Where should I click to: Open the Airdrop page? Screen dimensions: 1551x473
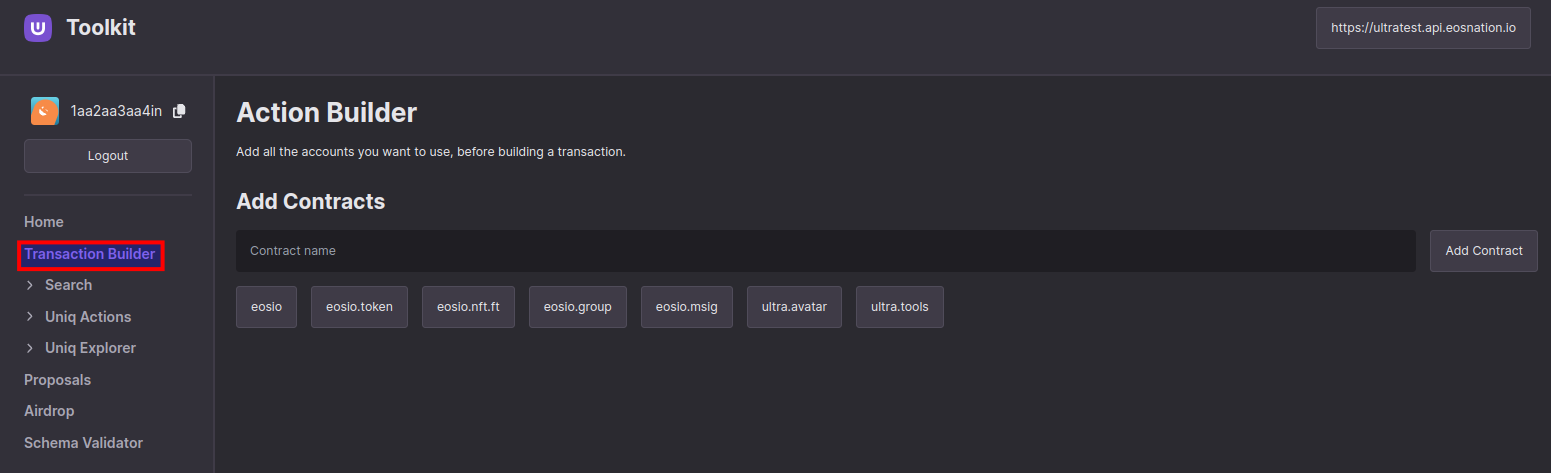(x=49, y=411)
